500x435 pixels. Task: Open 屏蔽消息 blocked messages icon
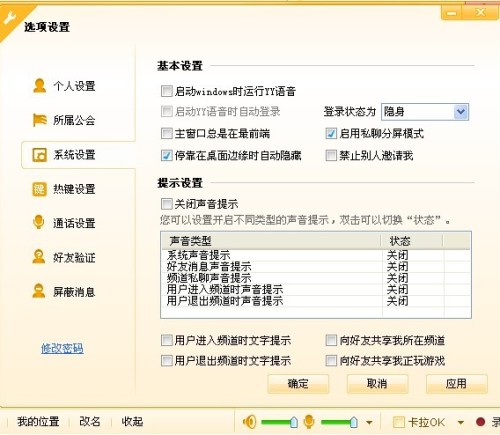click(x=39, y=291)
